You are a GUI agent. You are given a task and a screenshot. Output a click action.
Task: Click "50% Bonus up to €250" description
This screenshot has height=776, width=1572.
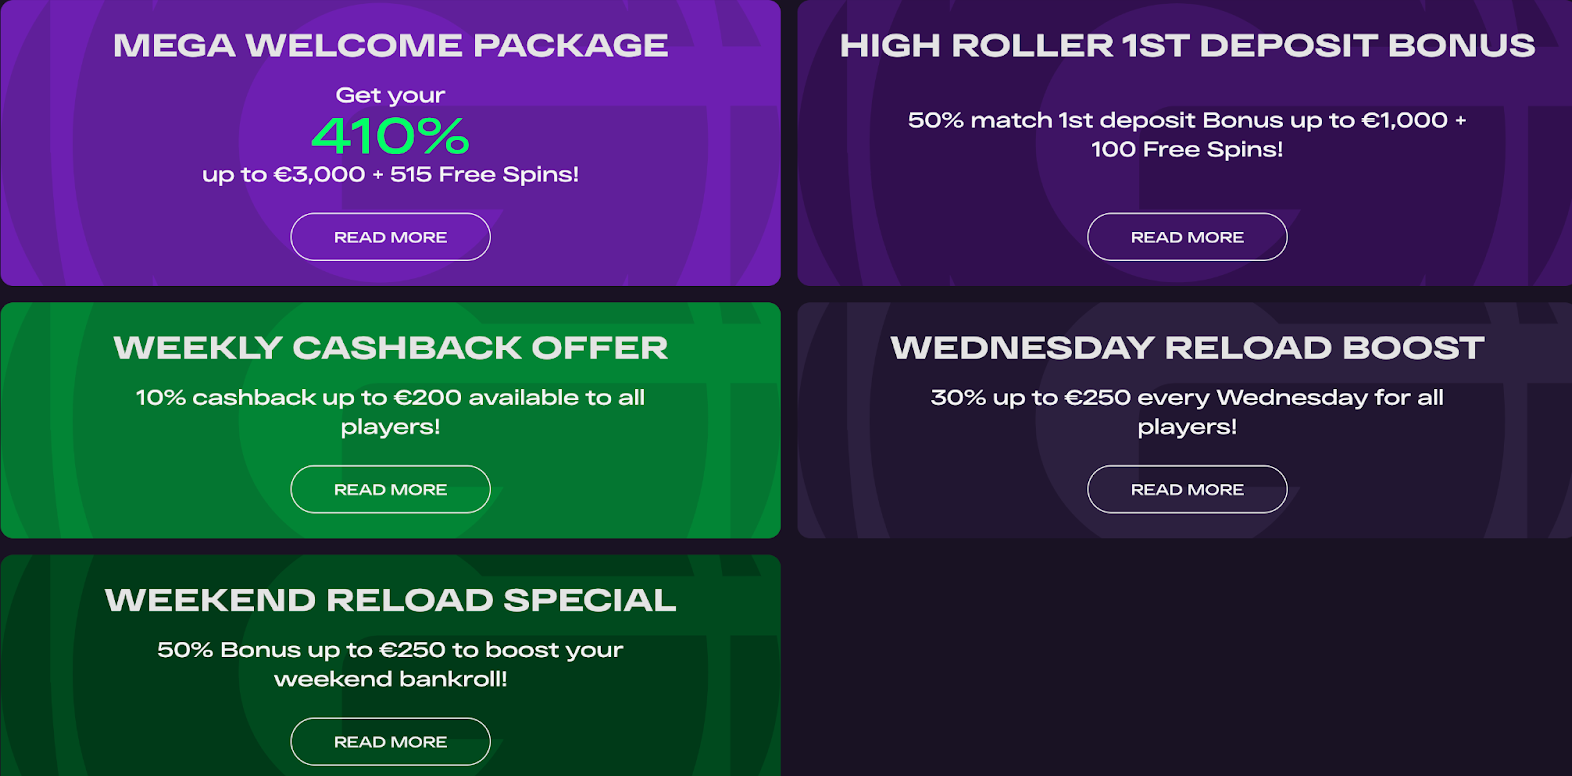point(390,650)
